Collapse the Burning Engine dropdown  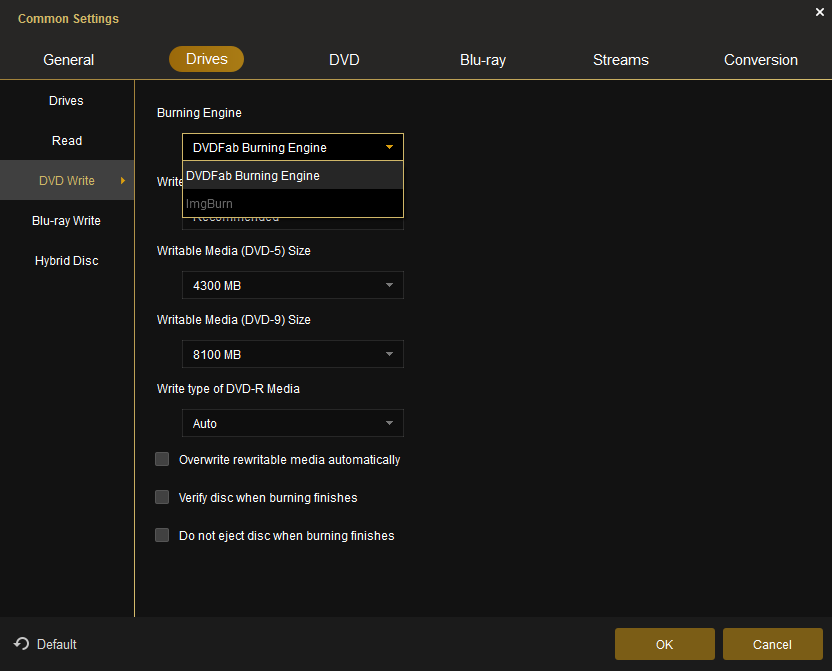tap(293, 147)
